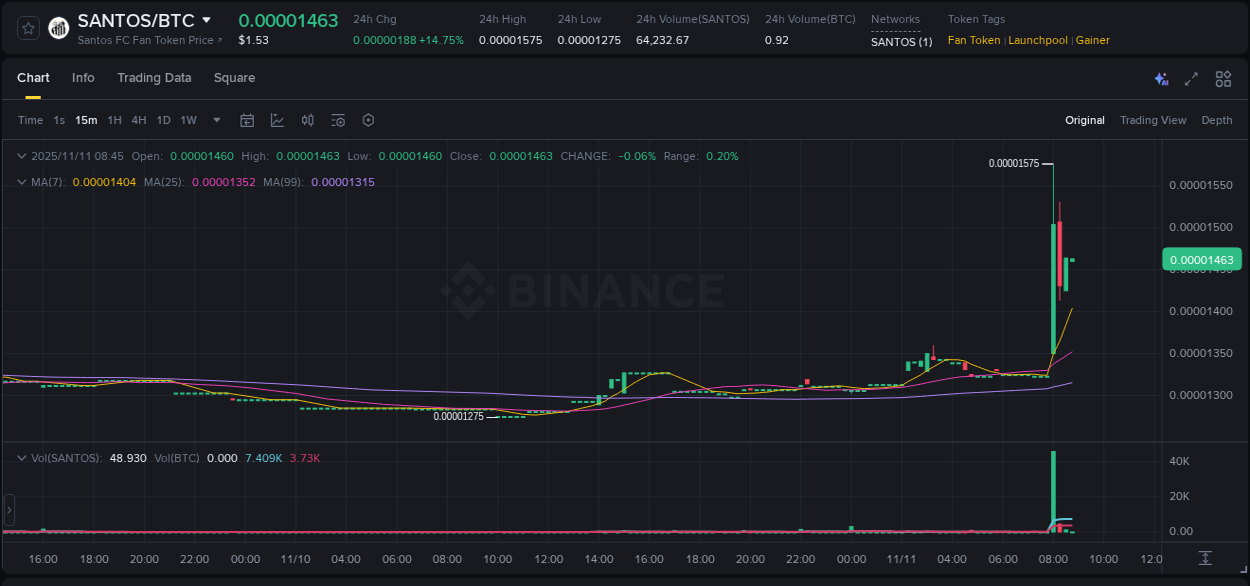Viewport: 1250px width, 586px height.
Task: Open the calendar date selector
Action: point(247,120)
